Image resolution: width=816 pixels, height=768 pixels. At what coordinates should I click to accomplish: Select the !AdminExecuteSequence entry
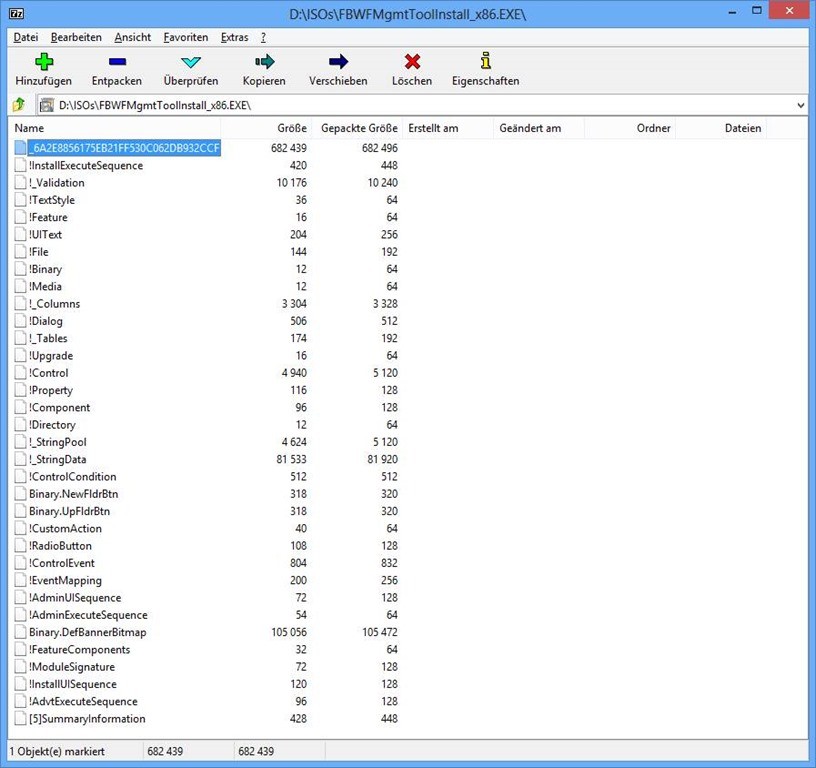click(x=88, y=615)
